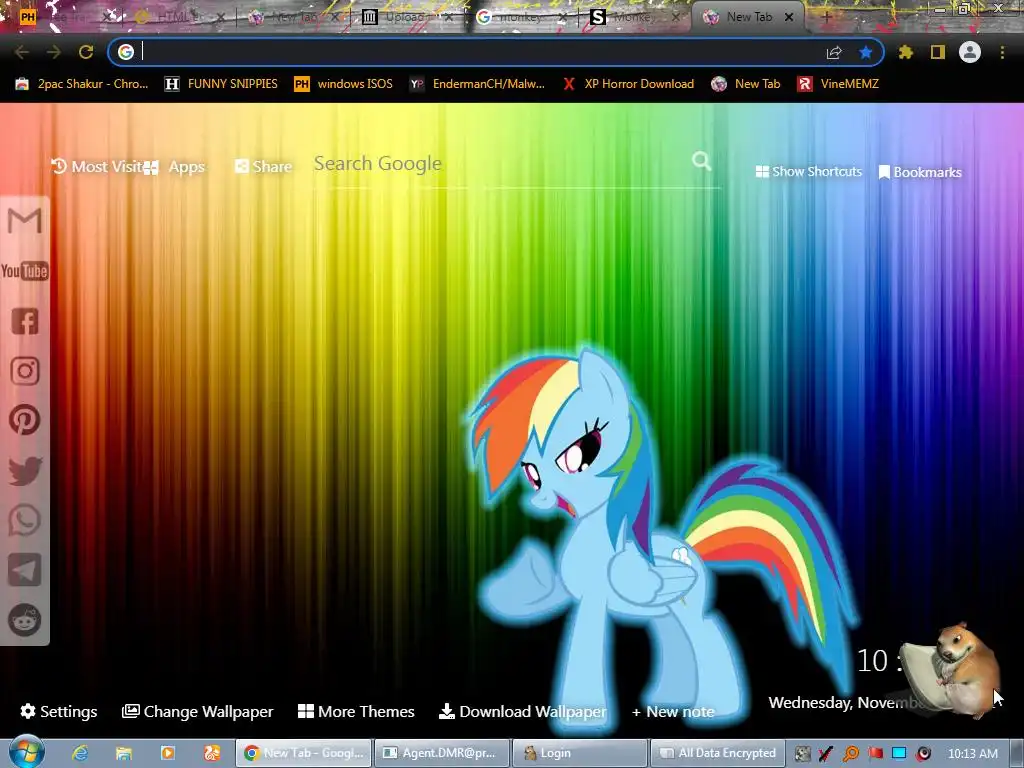Open Telegram from the left sidebar
Screen dimensions: 1024x768
point(25,570)
